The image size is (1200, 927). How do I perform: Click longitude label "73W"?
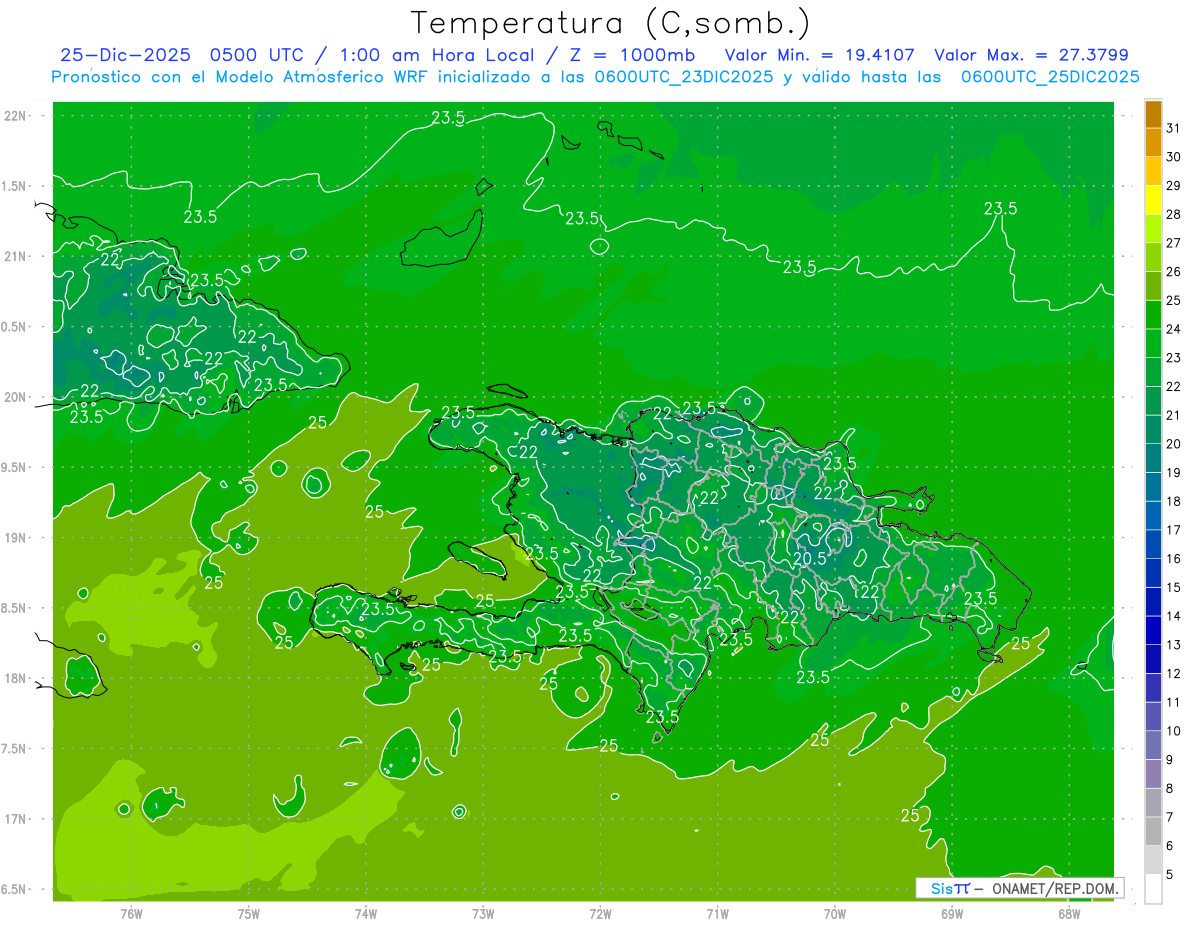click(x=483, y=913)
